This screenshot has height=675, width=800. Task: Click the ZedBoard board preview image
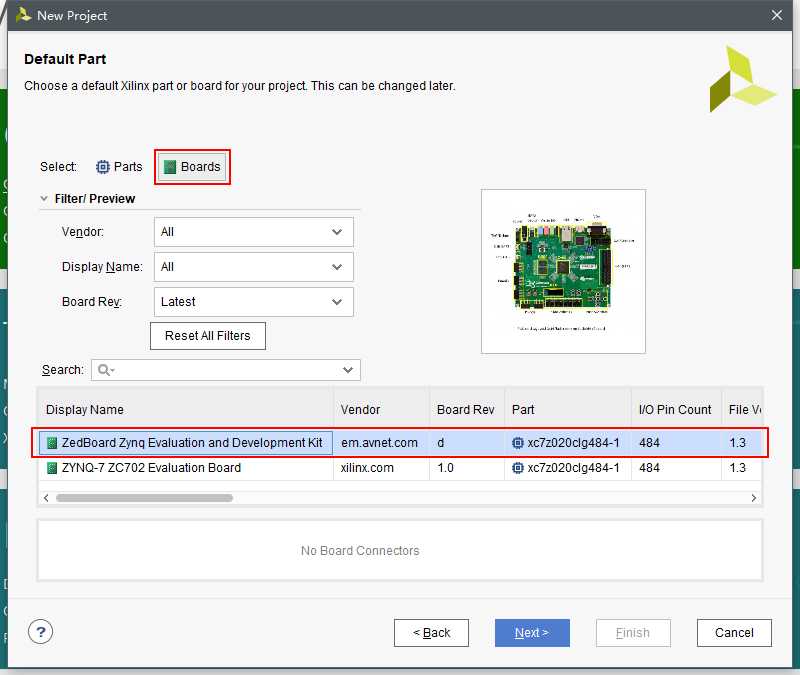(x=563, y=271)
